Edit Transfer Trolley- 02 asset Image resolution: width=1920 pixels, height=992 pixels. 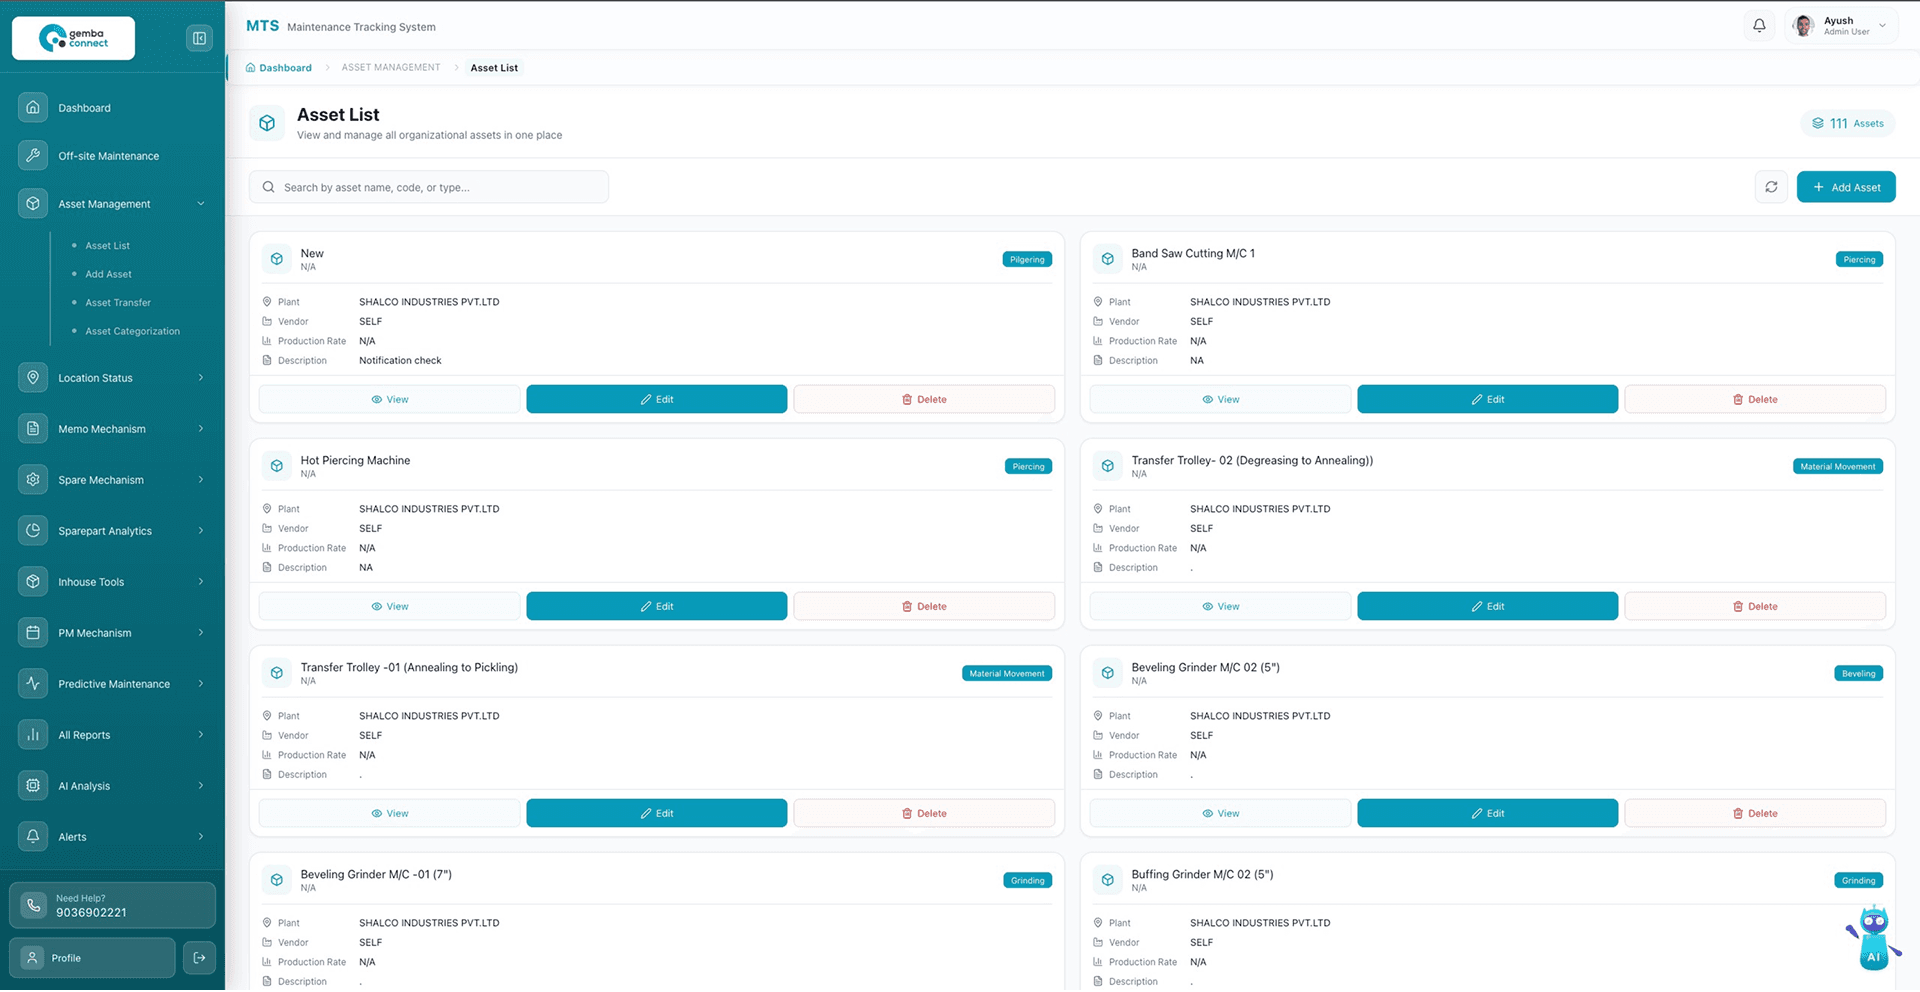click(x=1487, y=607)
